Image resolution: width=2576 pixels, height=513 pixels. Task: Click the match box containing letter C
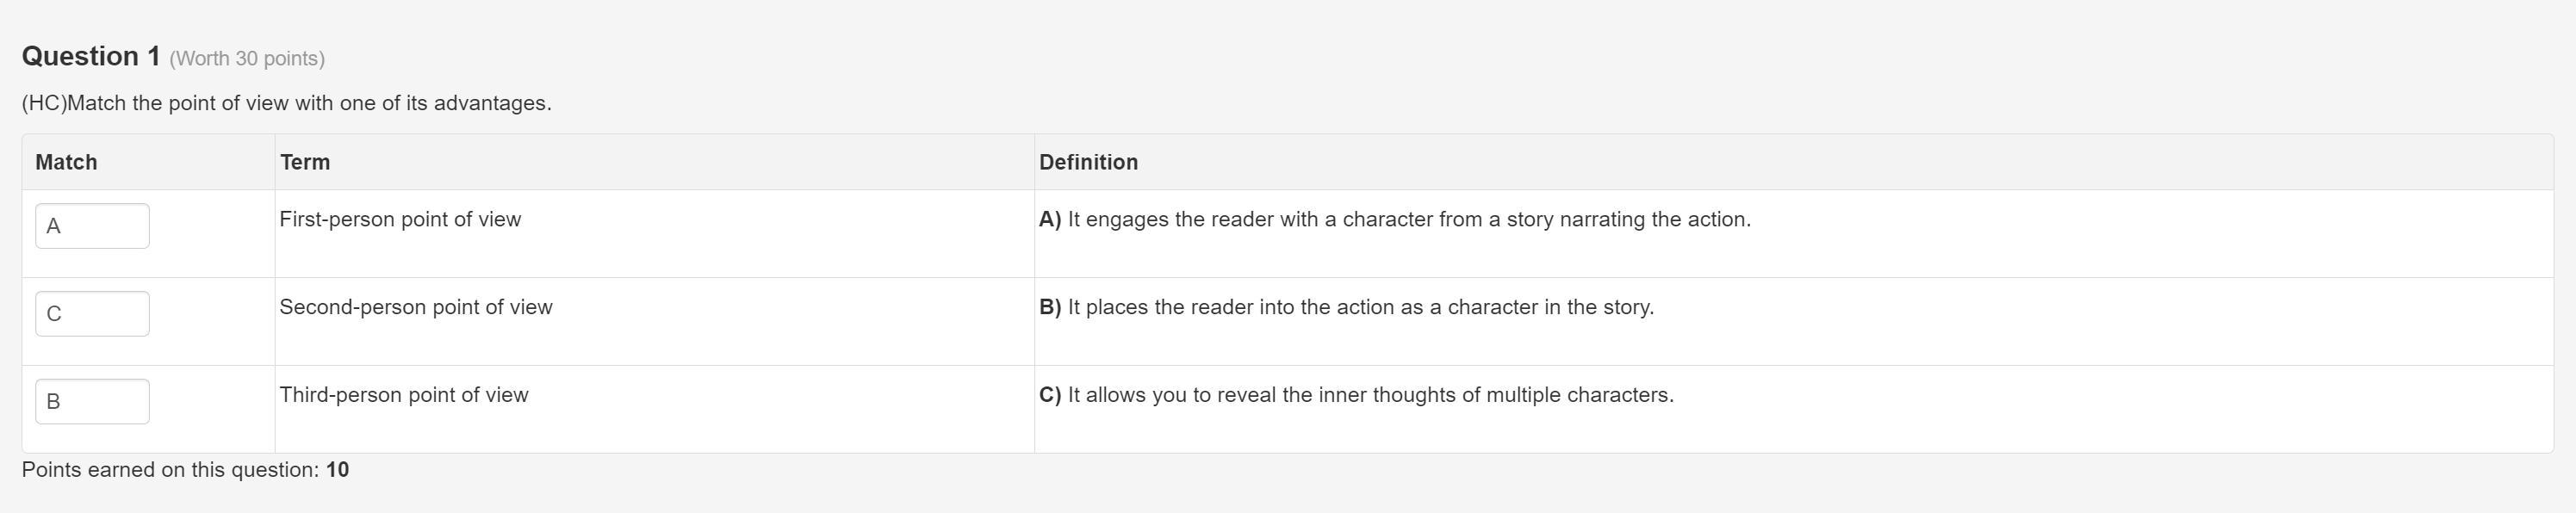tap(92, 314)
